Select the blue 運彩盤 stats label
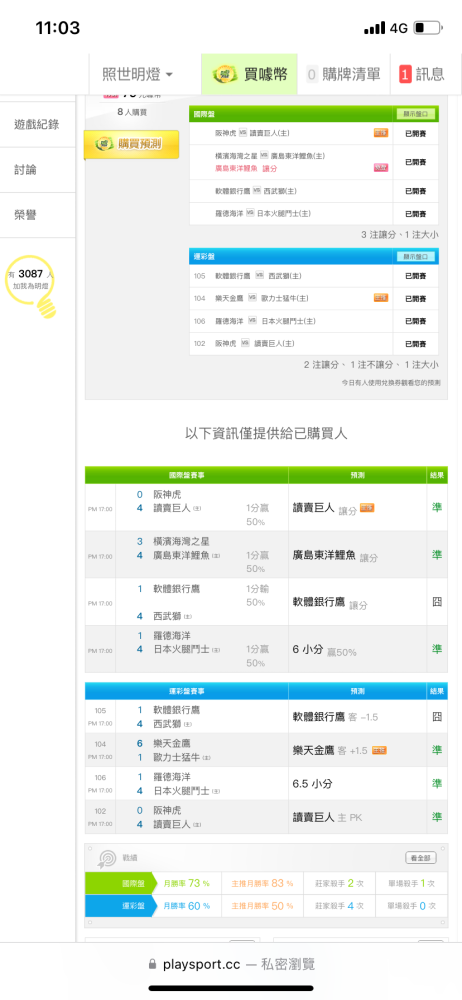 click(122, 906)
